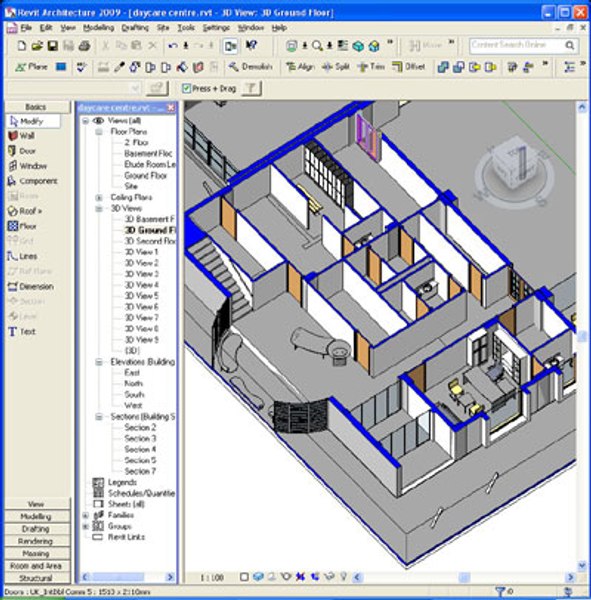Image resolution: width=591 pixels, height=600 pixels.
Task: Collapse the Floor Plans node
Action: 99,132
